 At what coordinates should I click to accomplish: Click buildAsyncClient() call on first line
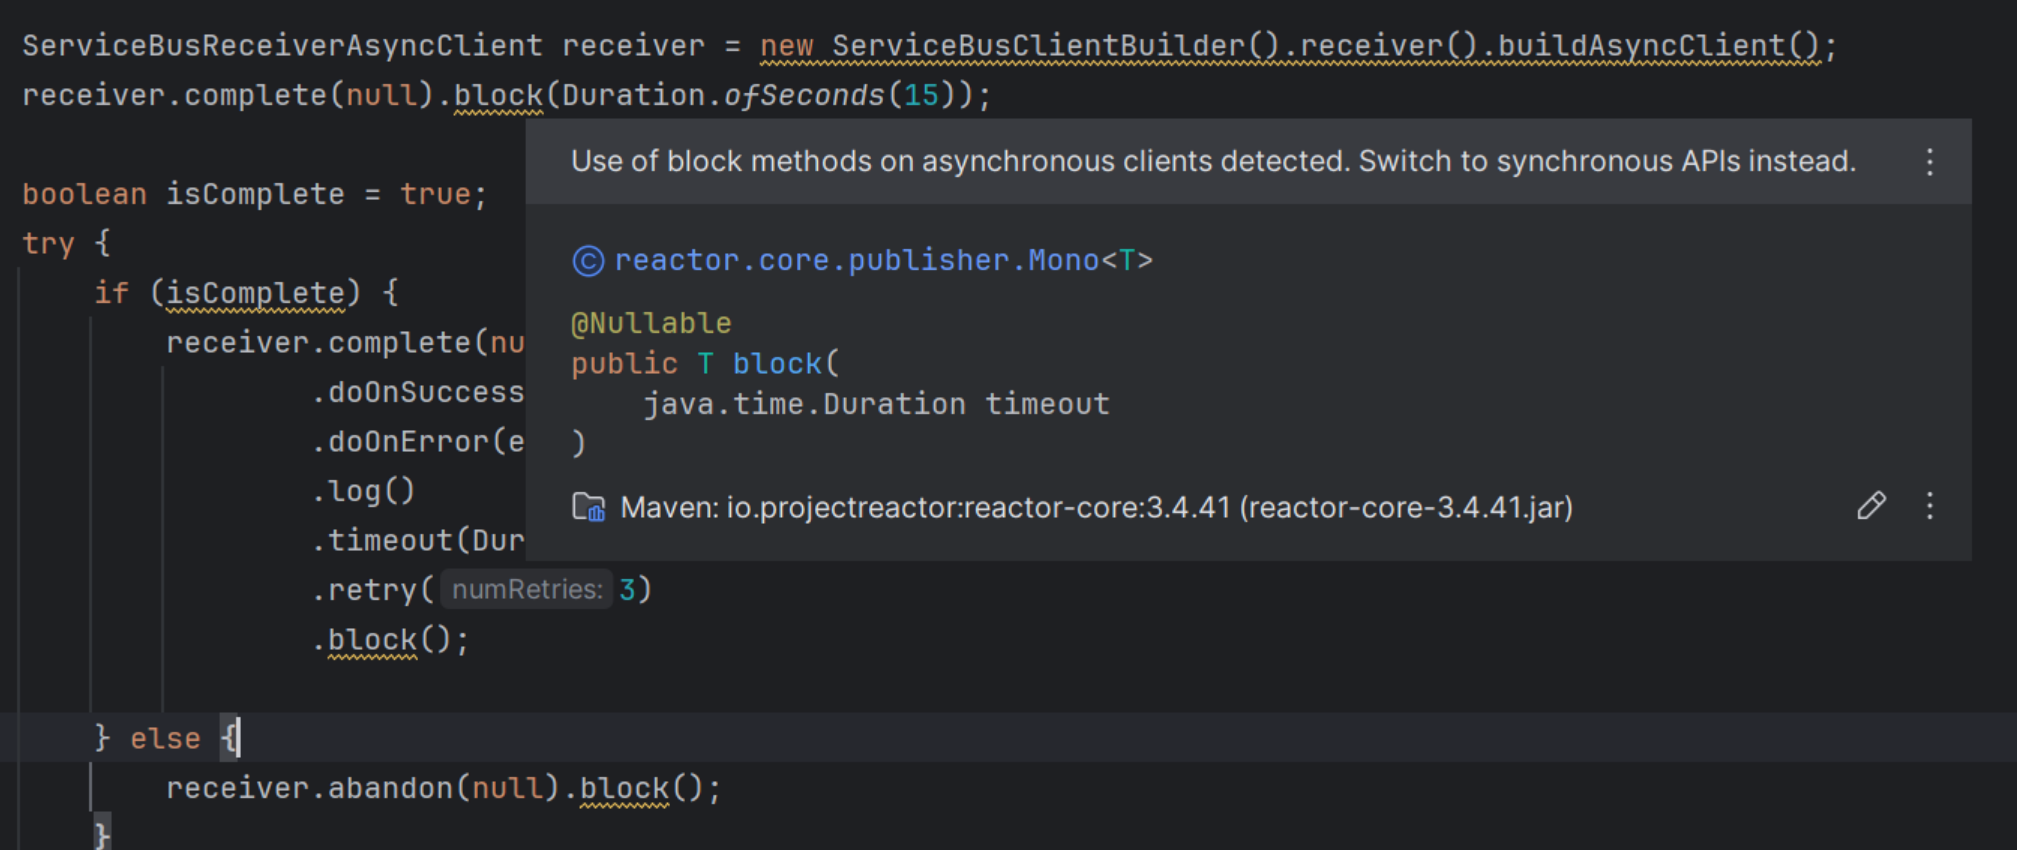[1658, 46]
